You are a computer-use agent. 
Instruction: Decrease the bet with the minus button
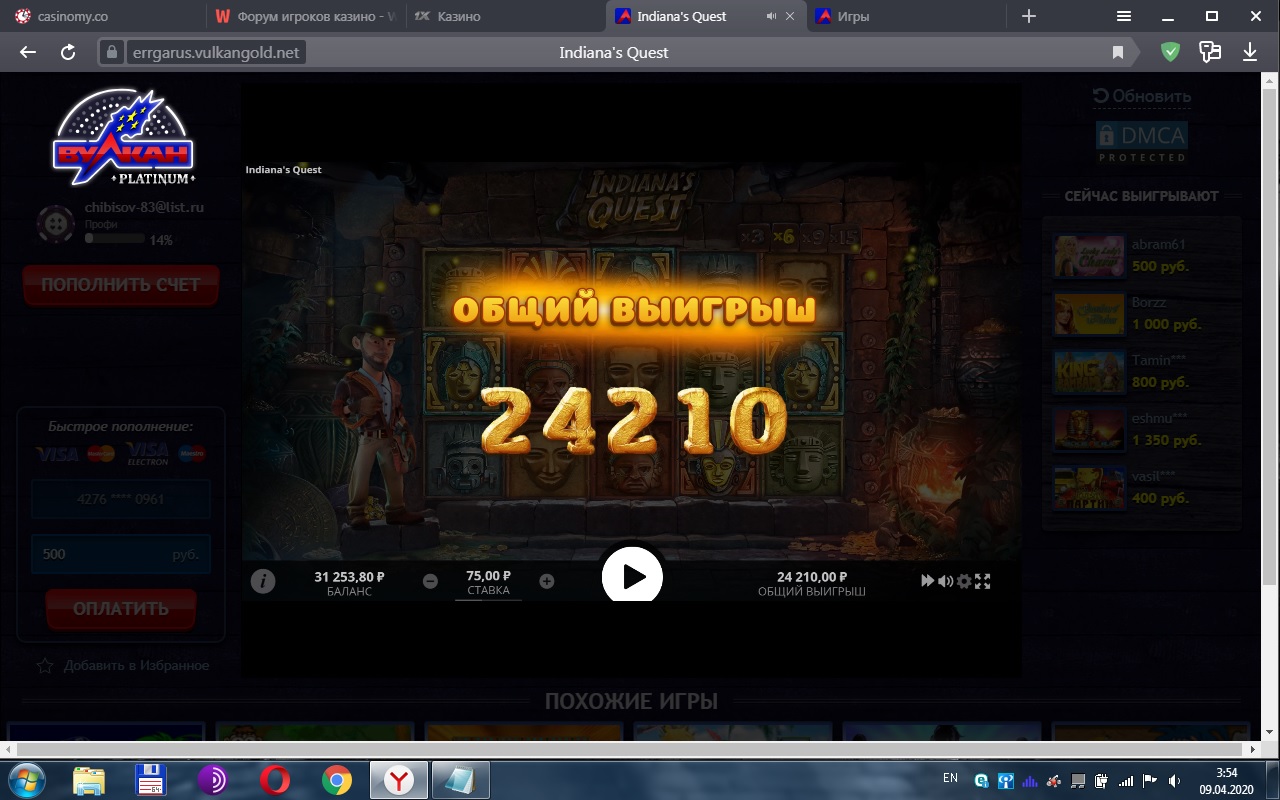tap(430, 581)
